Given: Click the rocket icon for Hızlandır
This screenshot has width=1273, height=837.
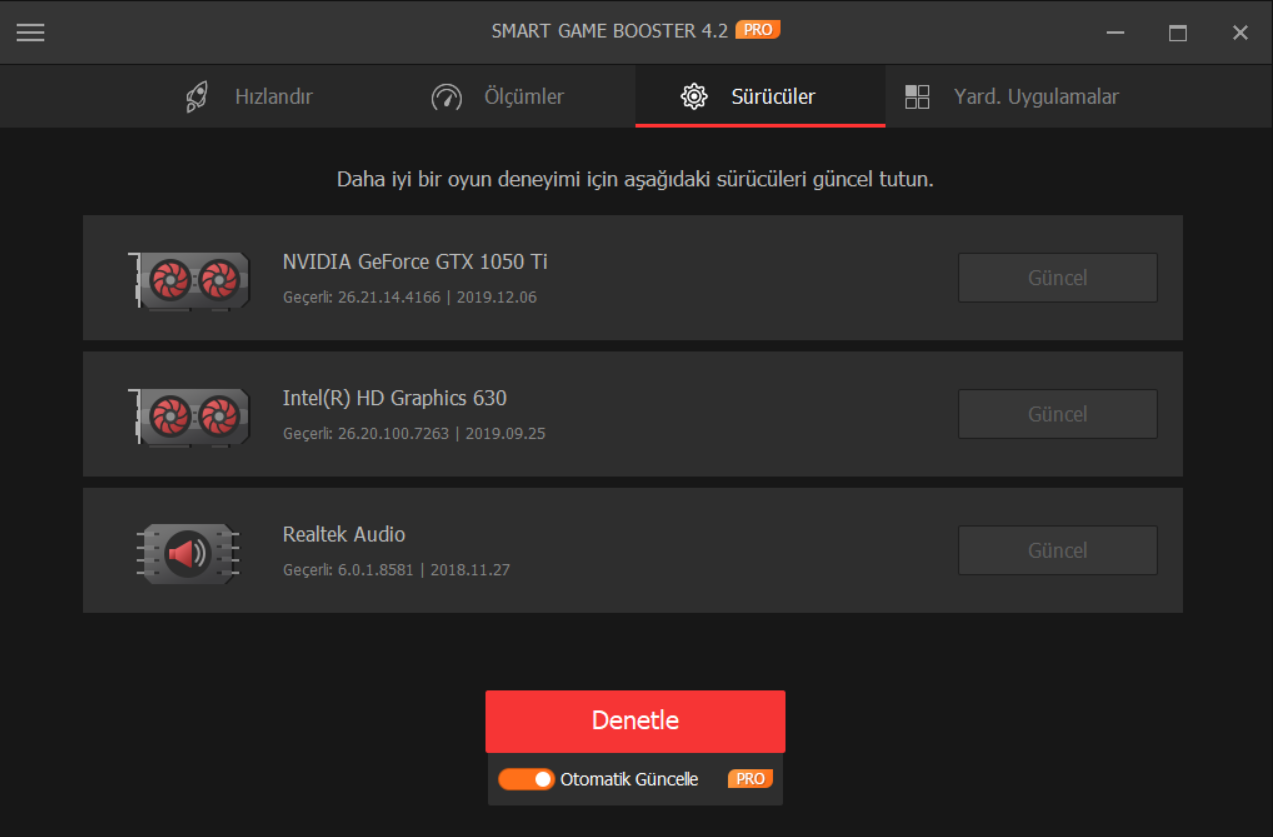Looking at the screenshot, I should (197, 97).
